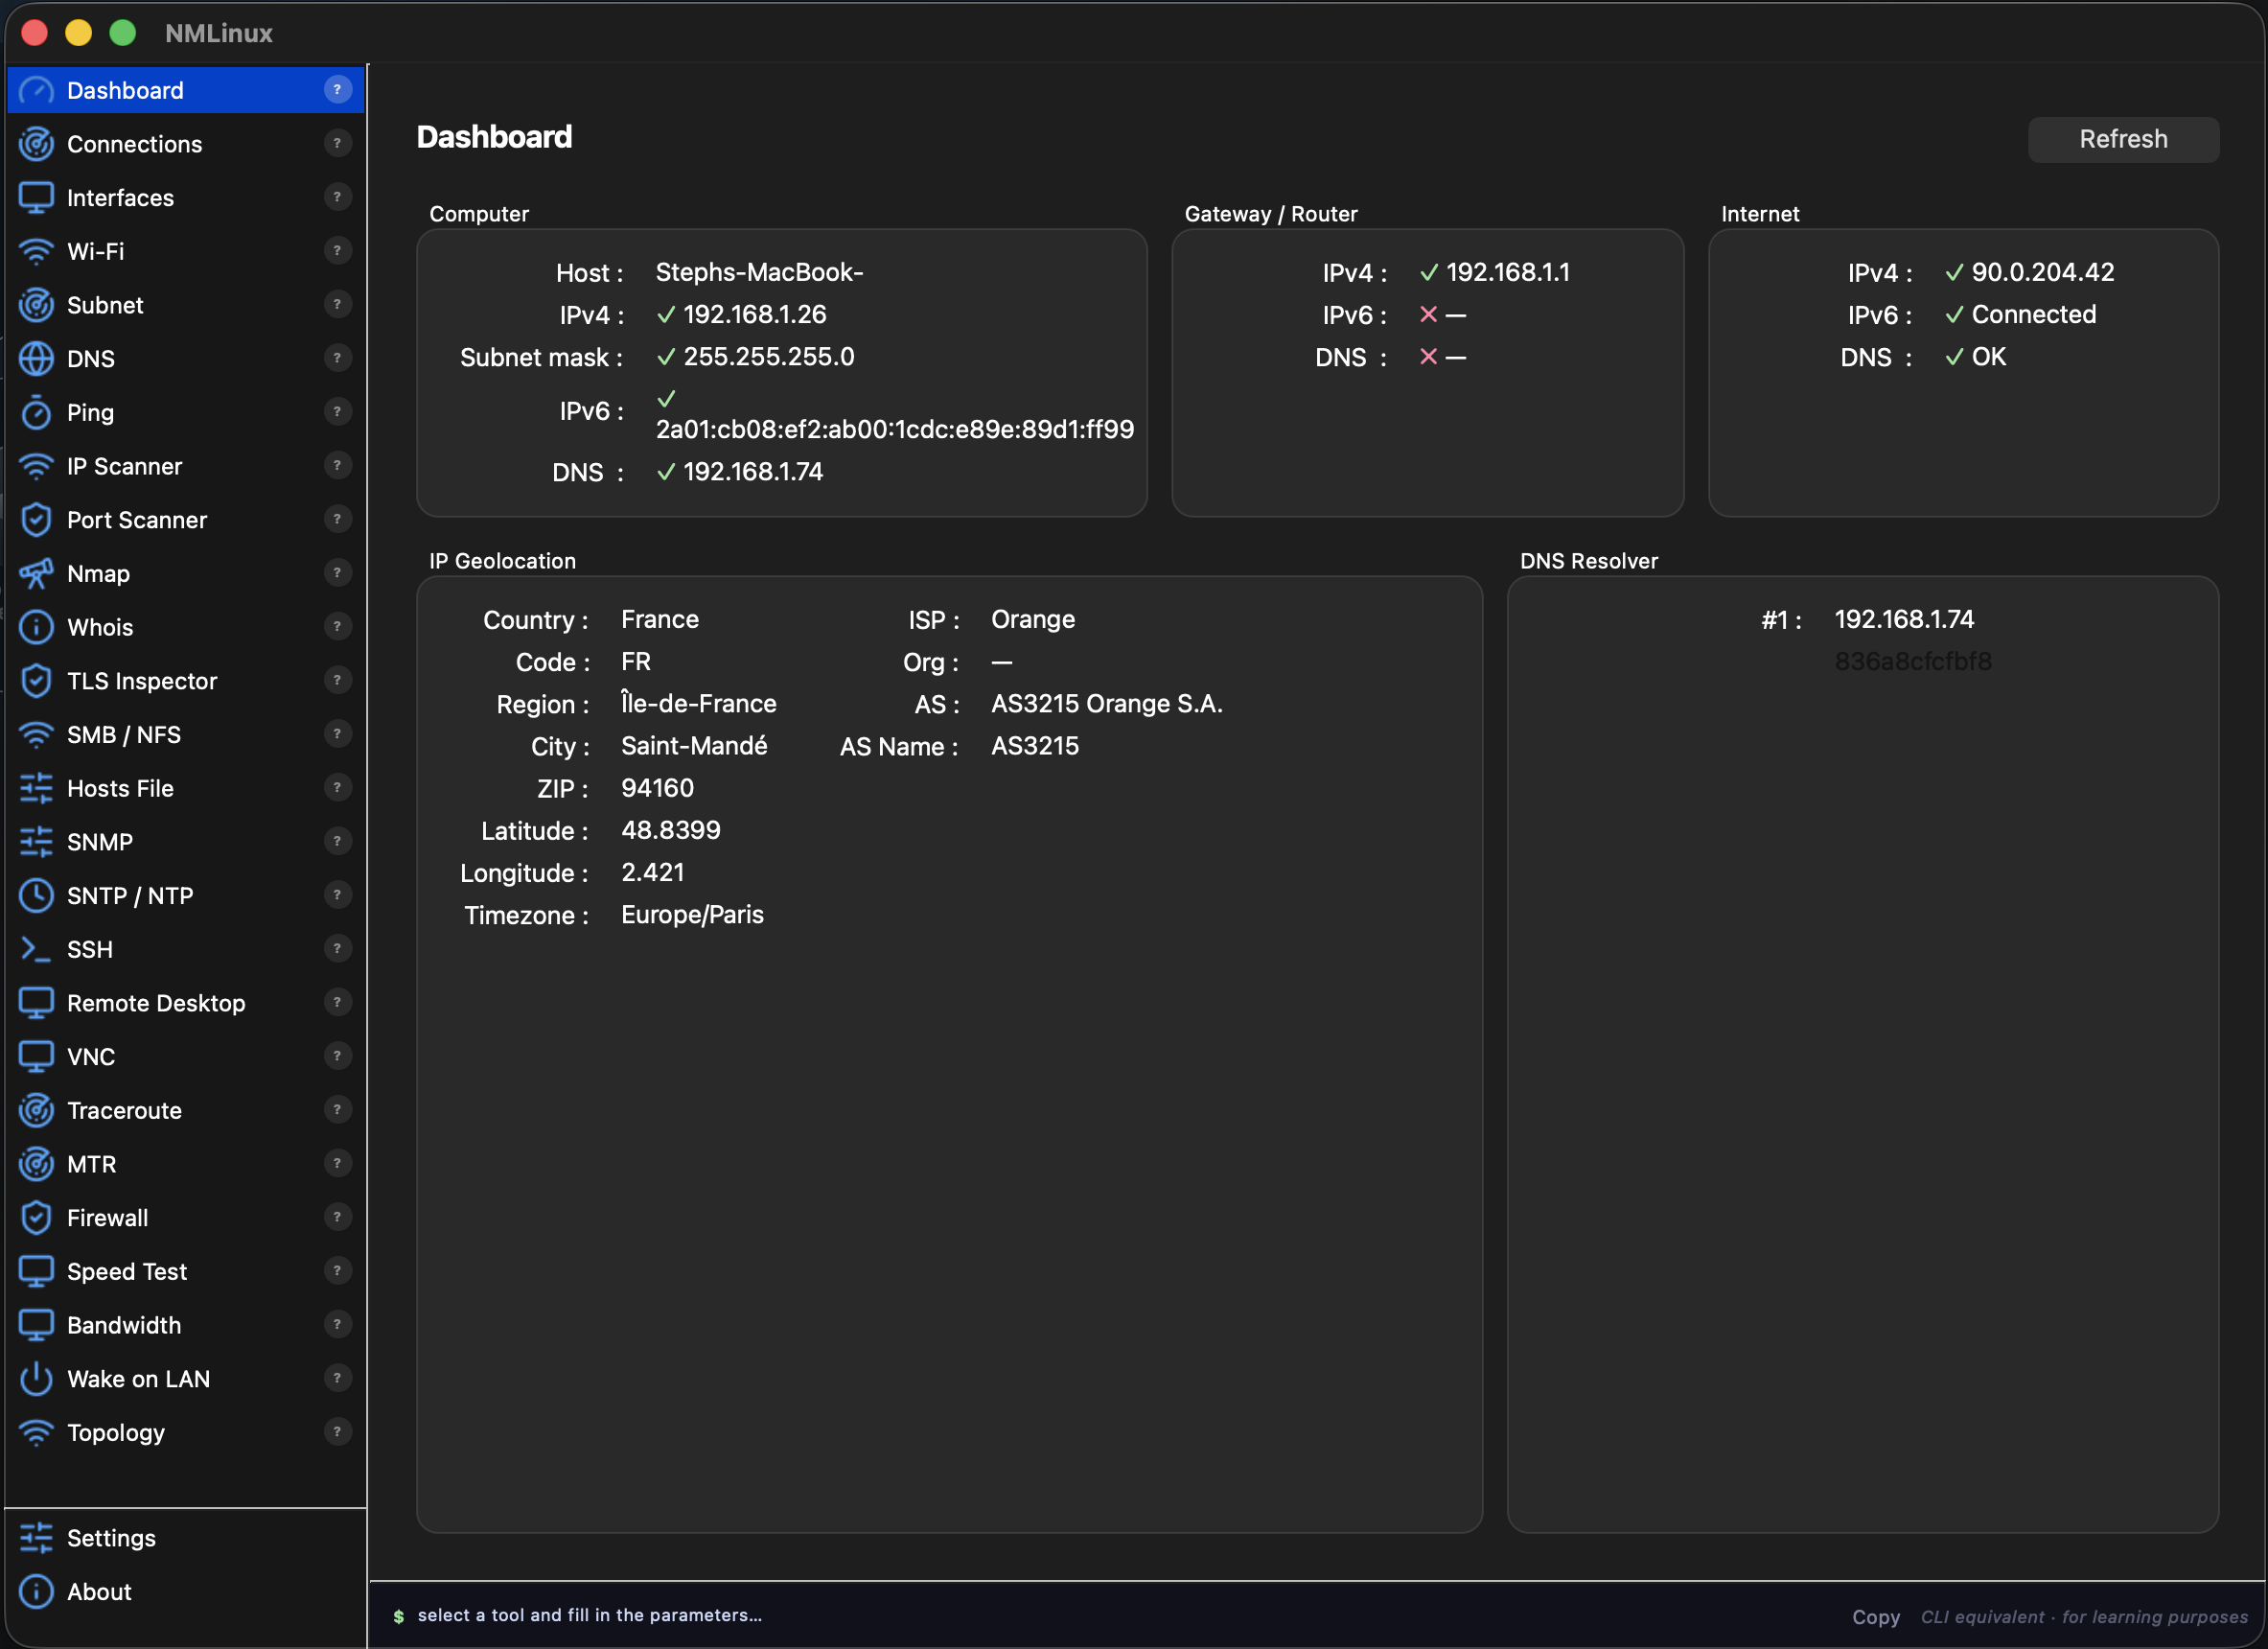Click the Subnet radar icon
This screenshot has width=2268, height=1649.
point(36,305)
